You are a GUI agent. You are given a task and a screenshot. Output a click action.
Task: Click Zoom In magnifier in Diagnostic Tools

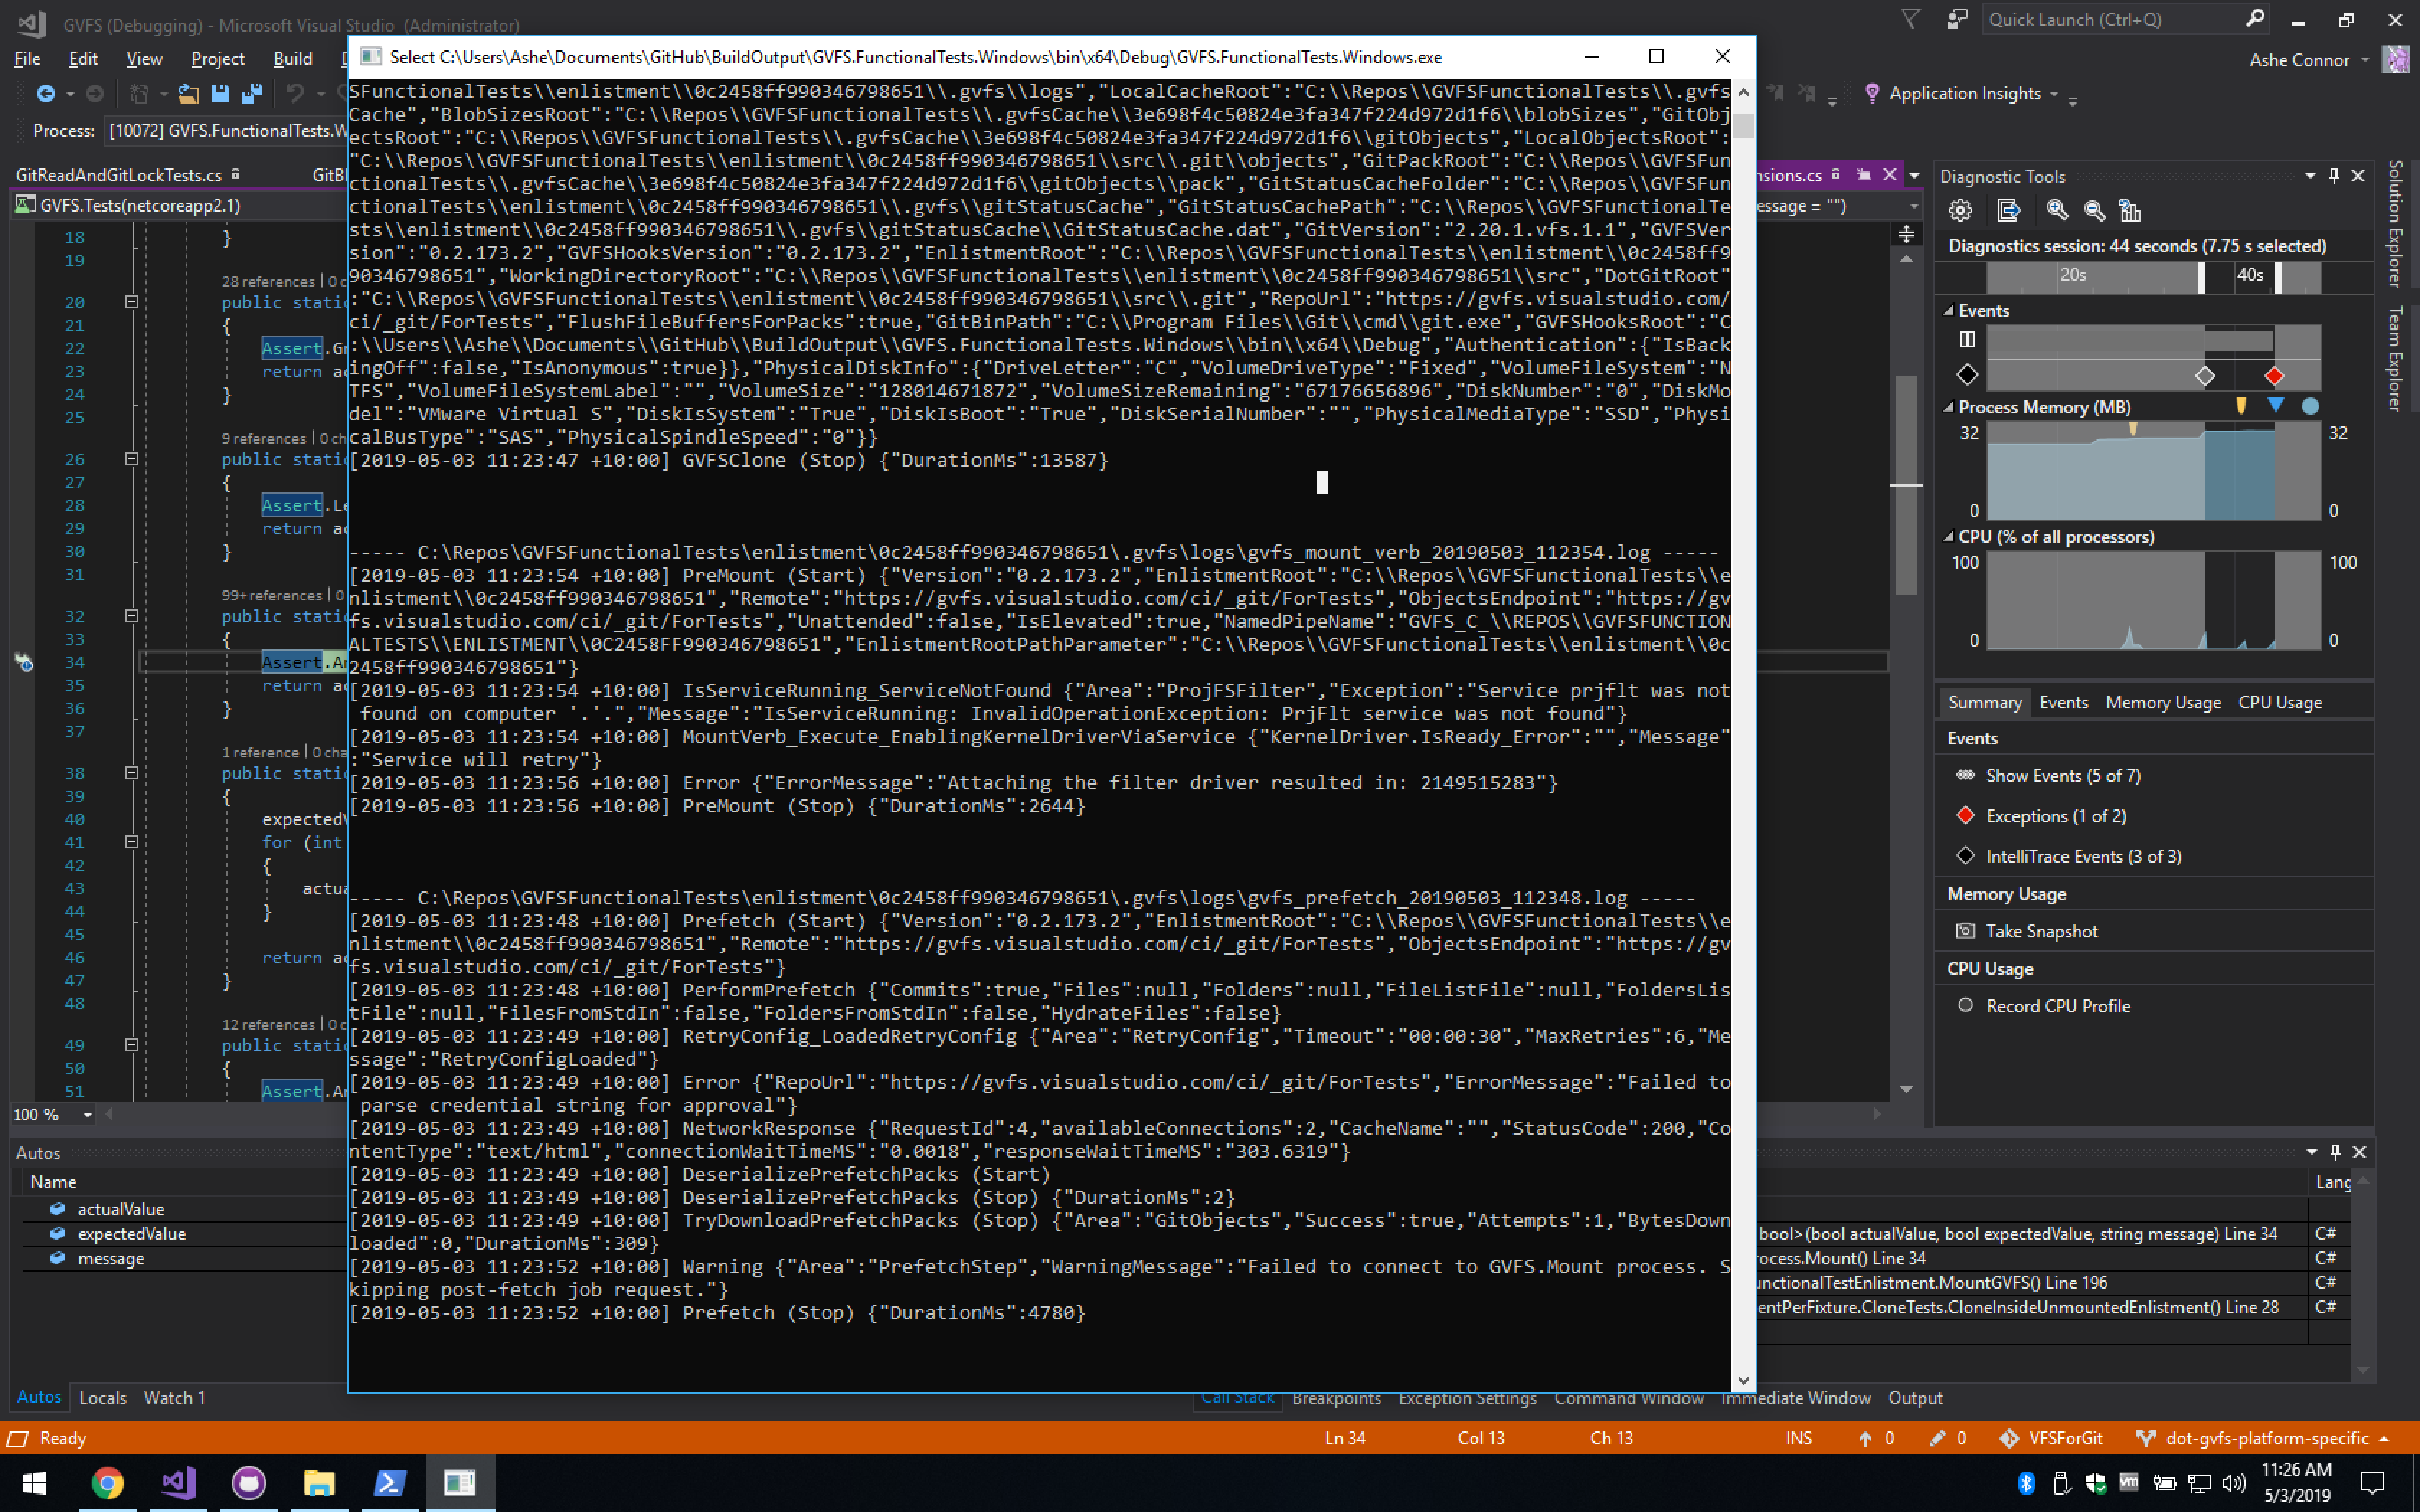point(2057,210)
